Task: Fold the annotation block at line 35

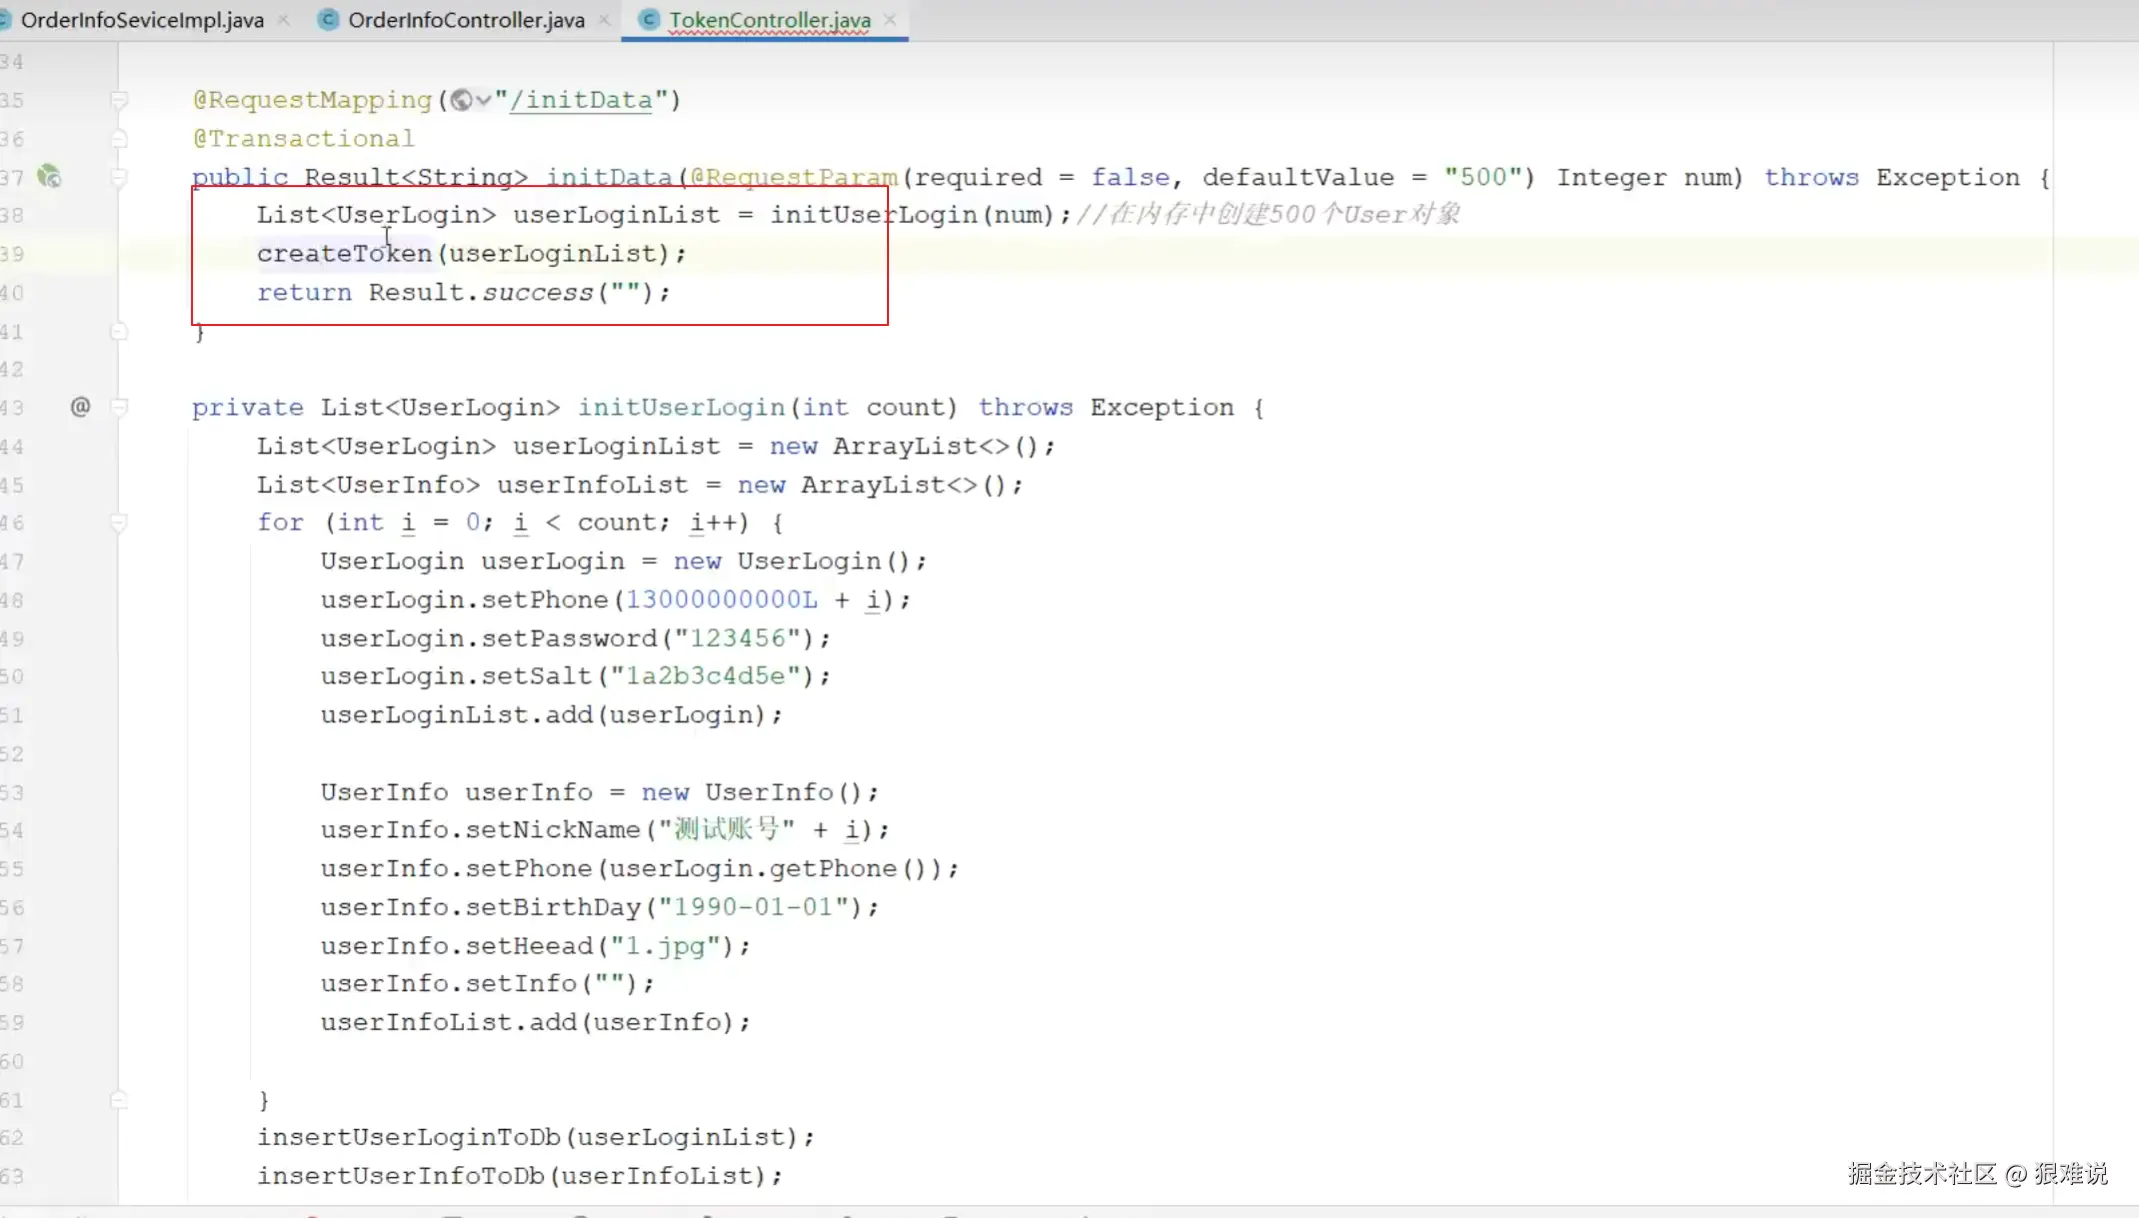Action: coord(119,100)
